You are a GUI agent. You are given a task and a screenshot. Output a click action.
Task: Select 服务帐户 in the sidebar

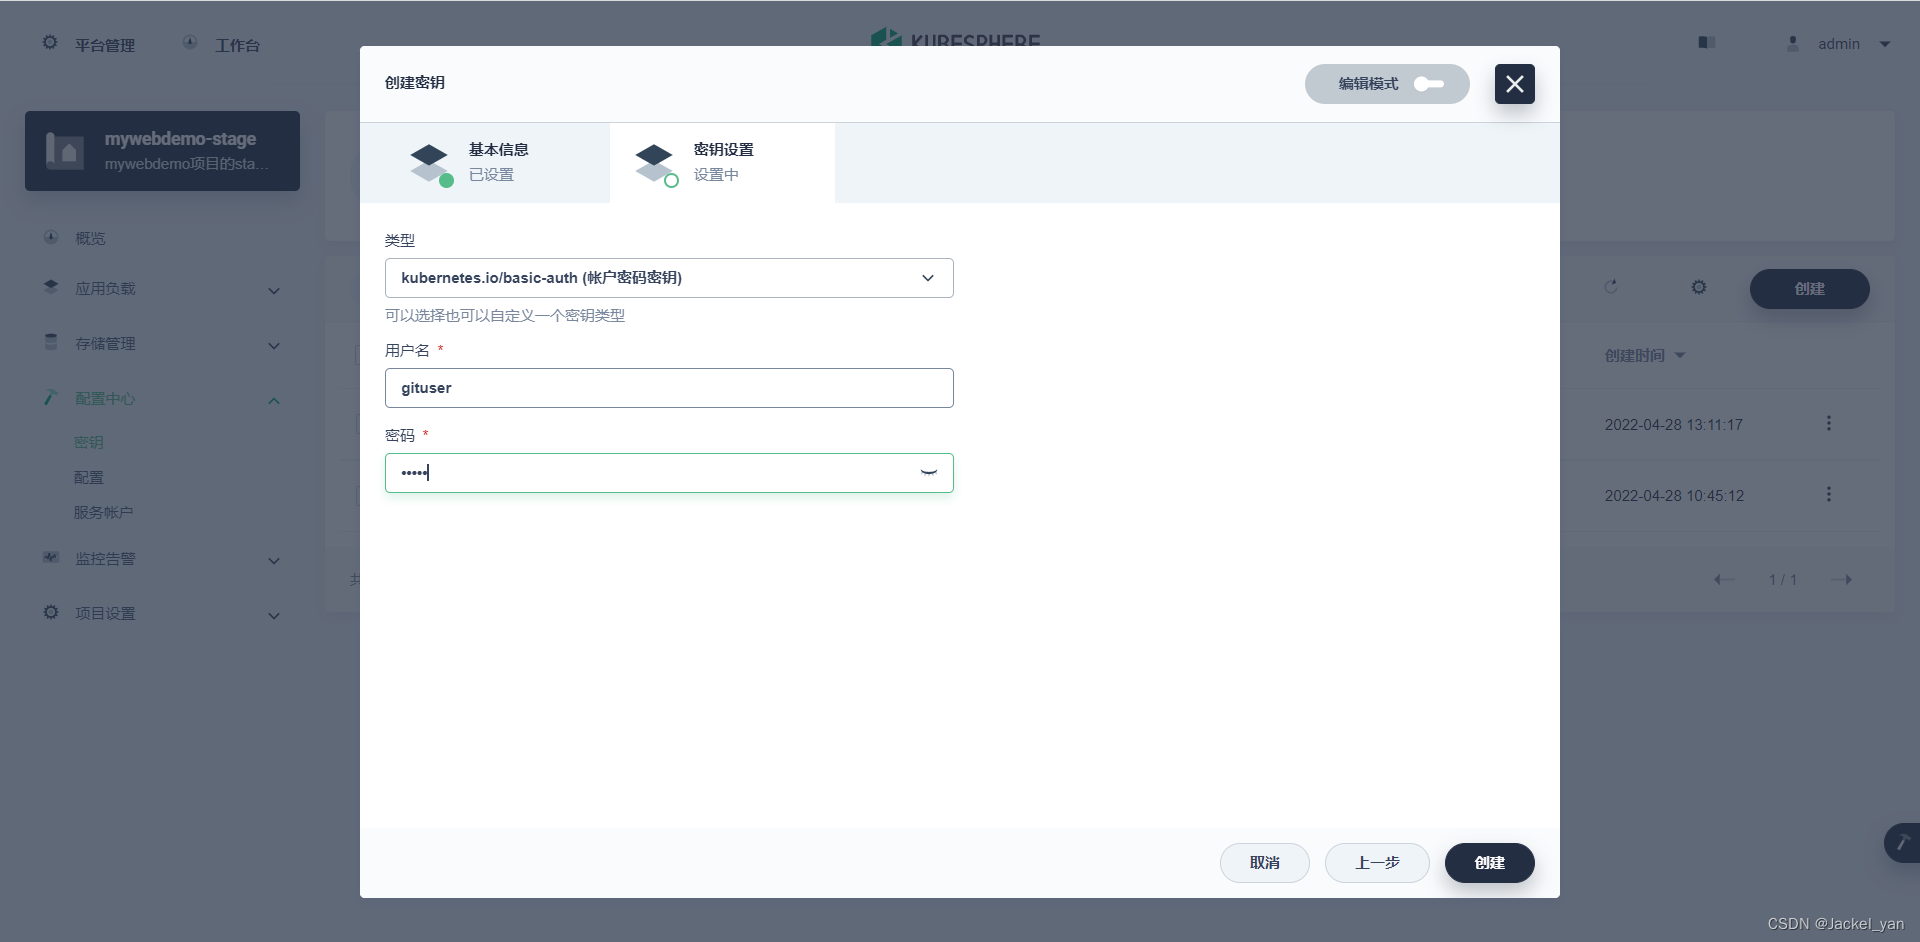[x=103, y=512]
